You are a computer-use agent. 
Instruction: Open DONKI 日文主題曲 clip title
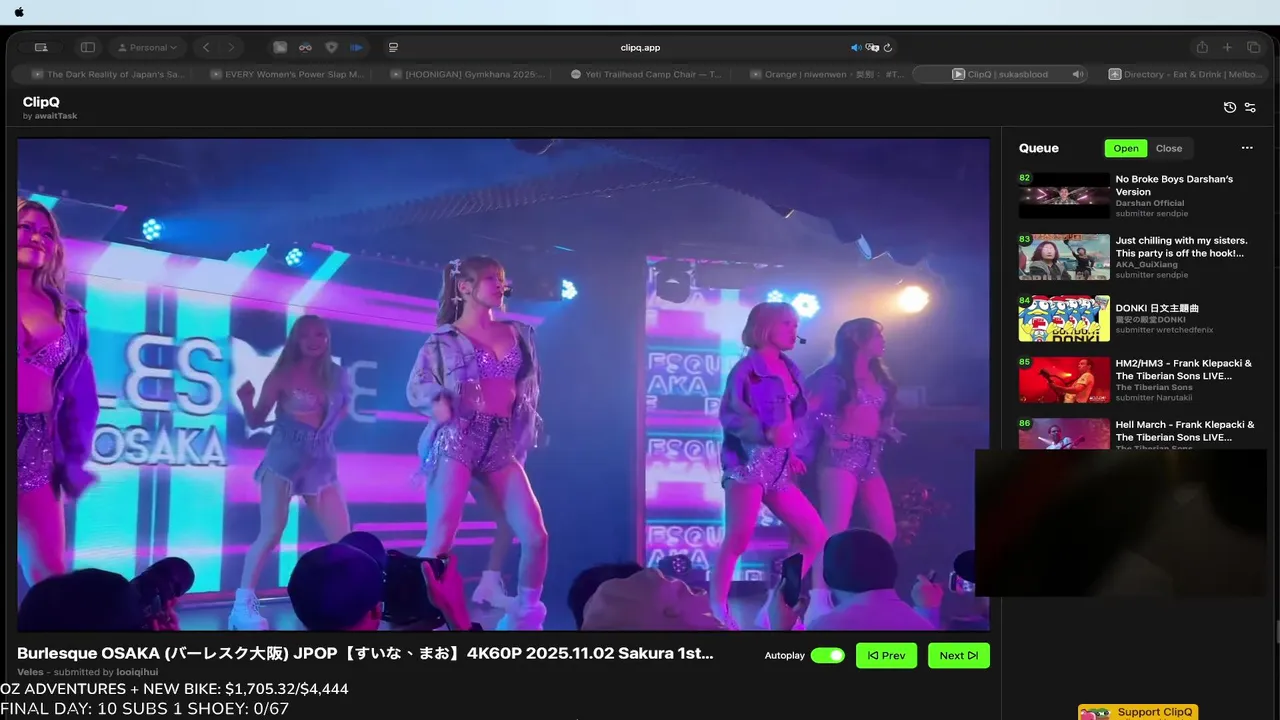coord(1157,308)
